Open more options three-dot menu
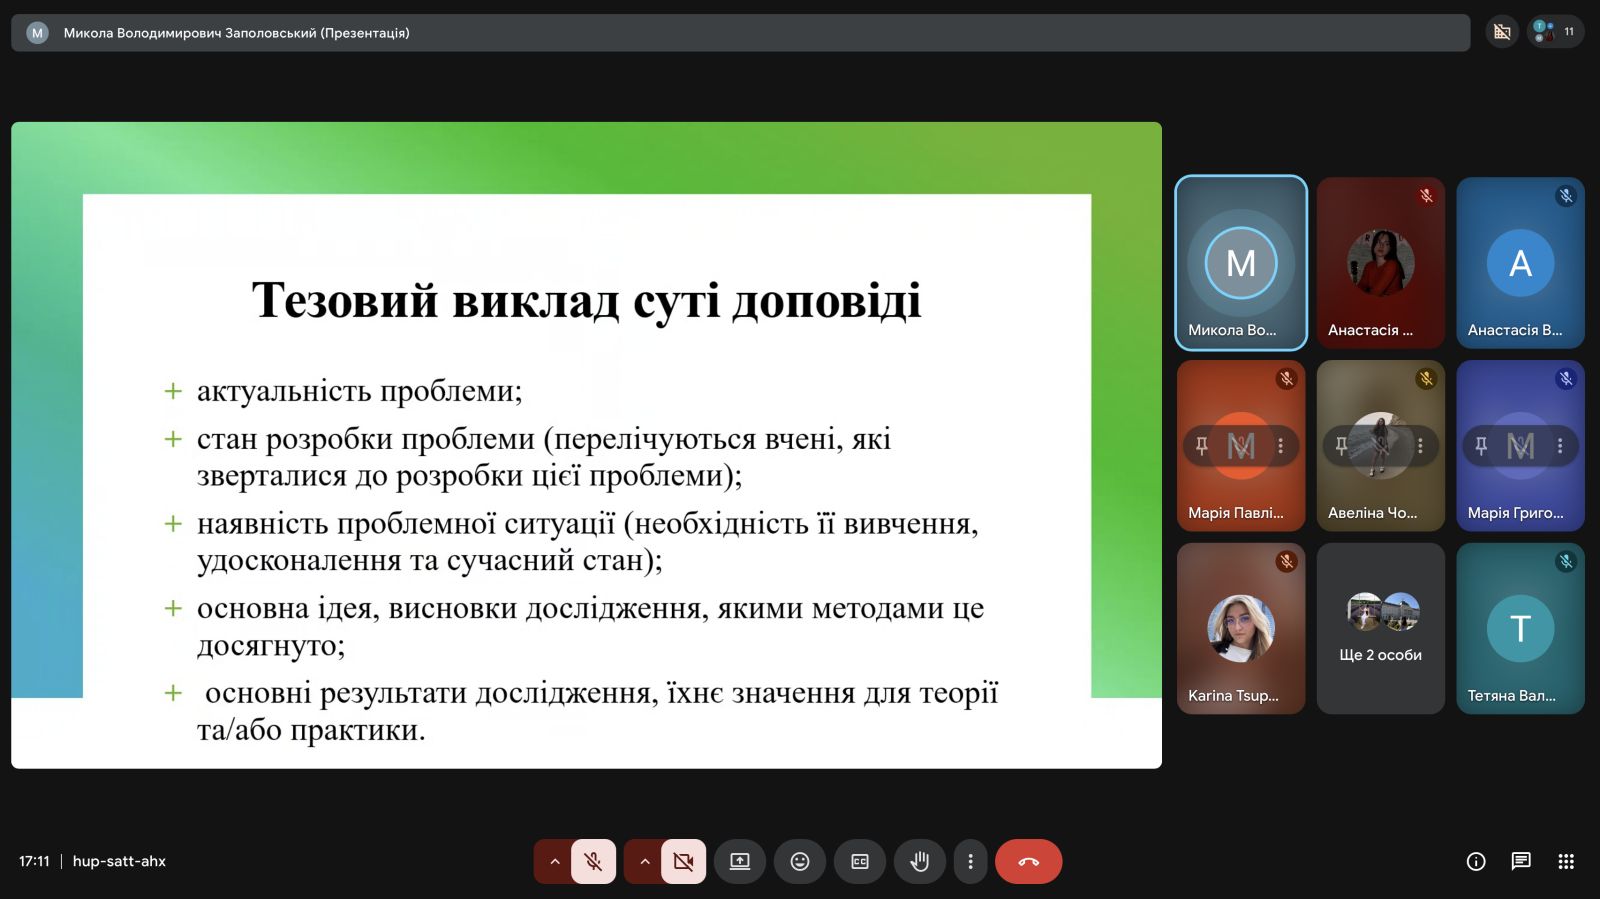This screenshot has width=1600, height=899. coord(970,861)
